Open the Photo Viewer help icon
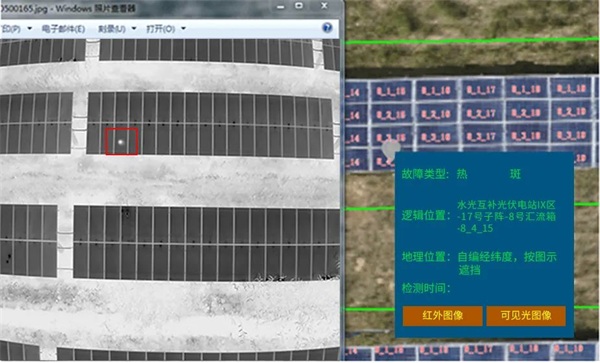The width and height of the screenshot is (600, 363). (x=327, y=28)
